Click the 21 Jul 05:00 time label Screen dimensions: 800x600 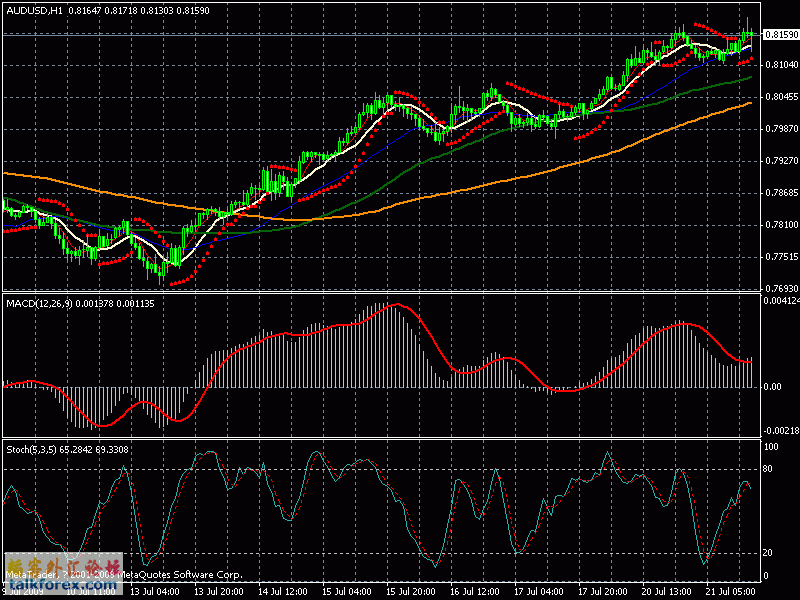[731, 592]
